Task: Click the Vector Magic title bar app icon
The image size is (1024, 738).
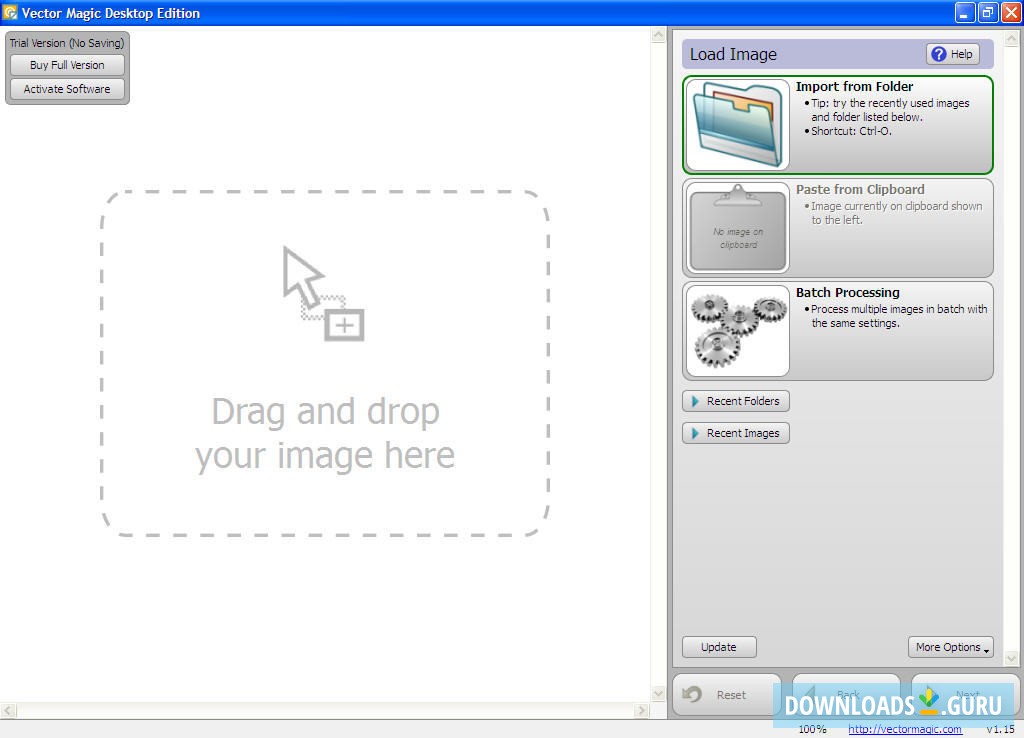Action: coord(10,12)
